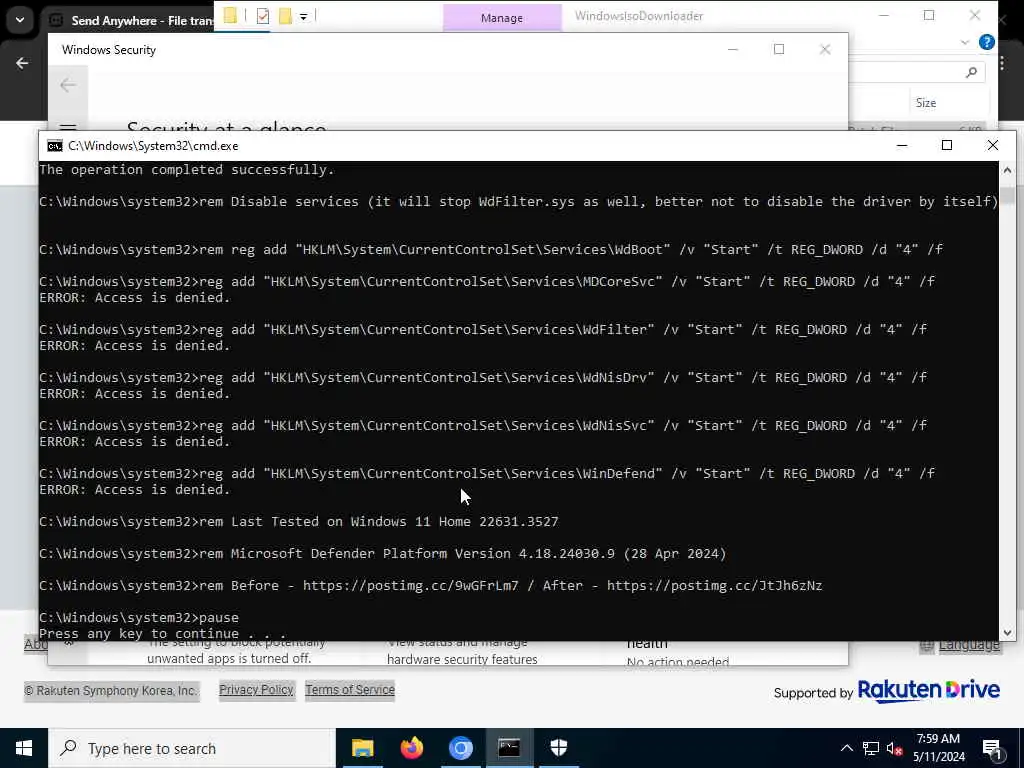1024x768 pixels.
Task: Collapse the Explorer ribbon chevron
Action: (965, 42)
